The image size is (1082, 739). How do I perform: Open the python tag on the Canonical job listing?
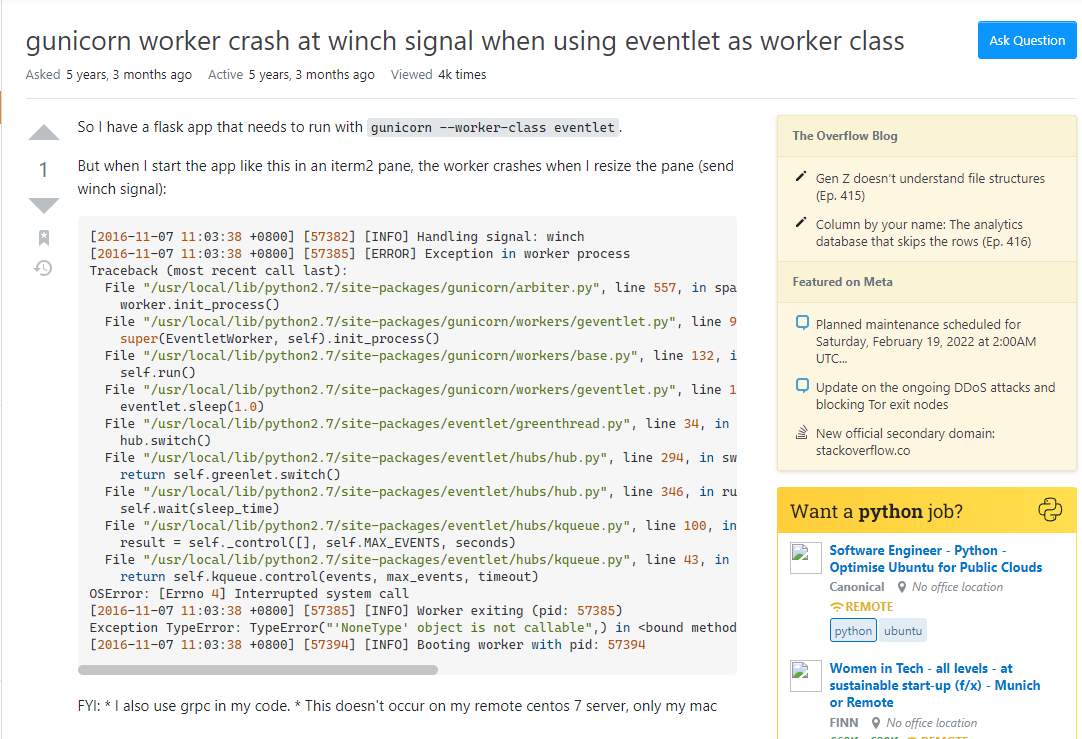pos(853,630)
